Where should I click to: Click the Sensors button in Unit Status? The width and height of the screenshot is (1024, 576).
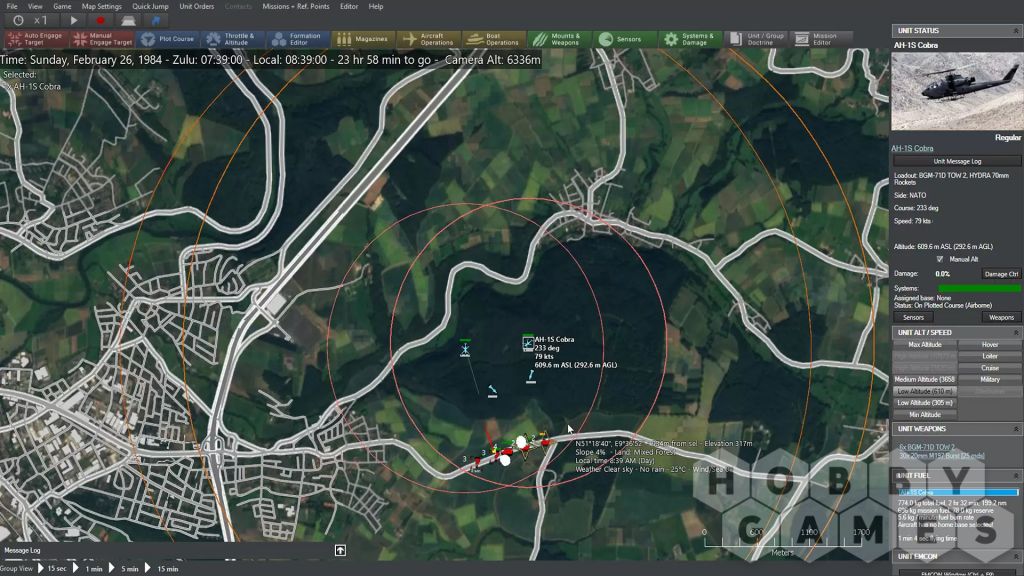pyautogui.click(x=913, y=317)
